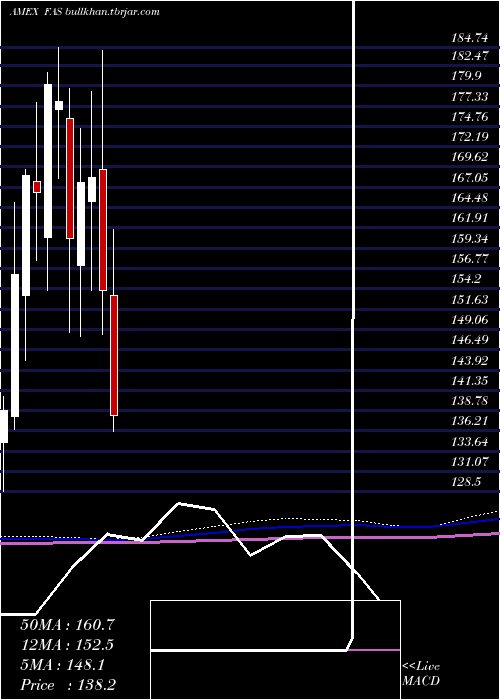This screenshot has width=500, height=700.
Task: Click the 161.91 axis value
Action: 470,218
